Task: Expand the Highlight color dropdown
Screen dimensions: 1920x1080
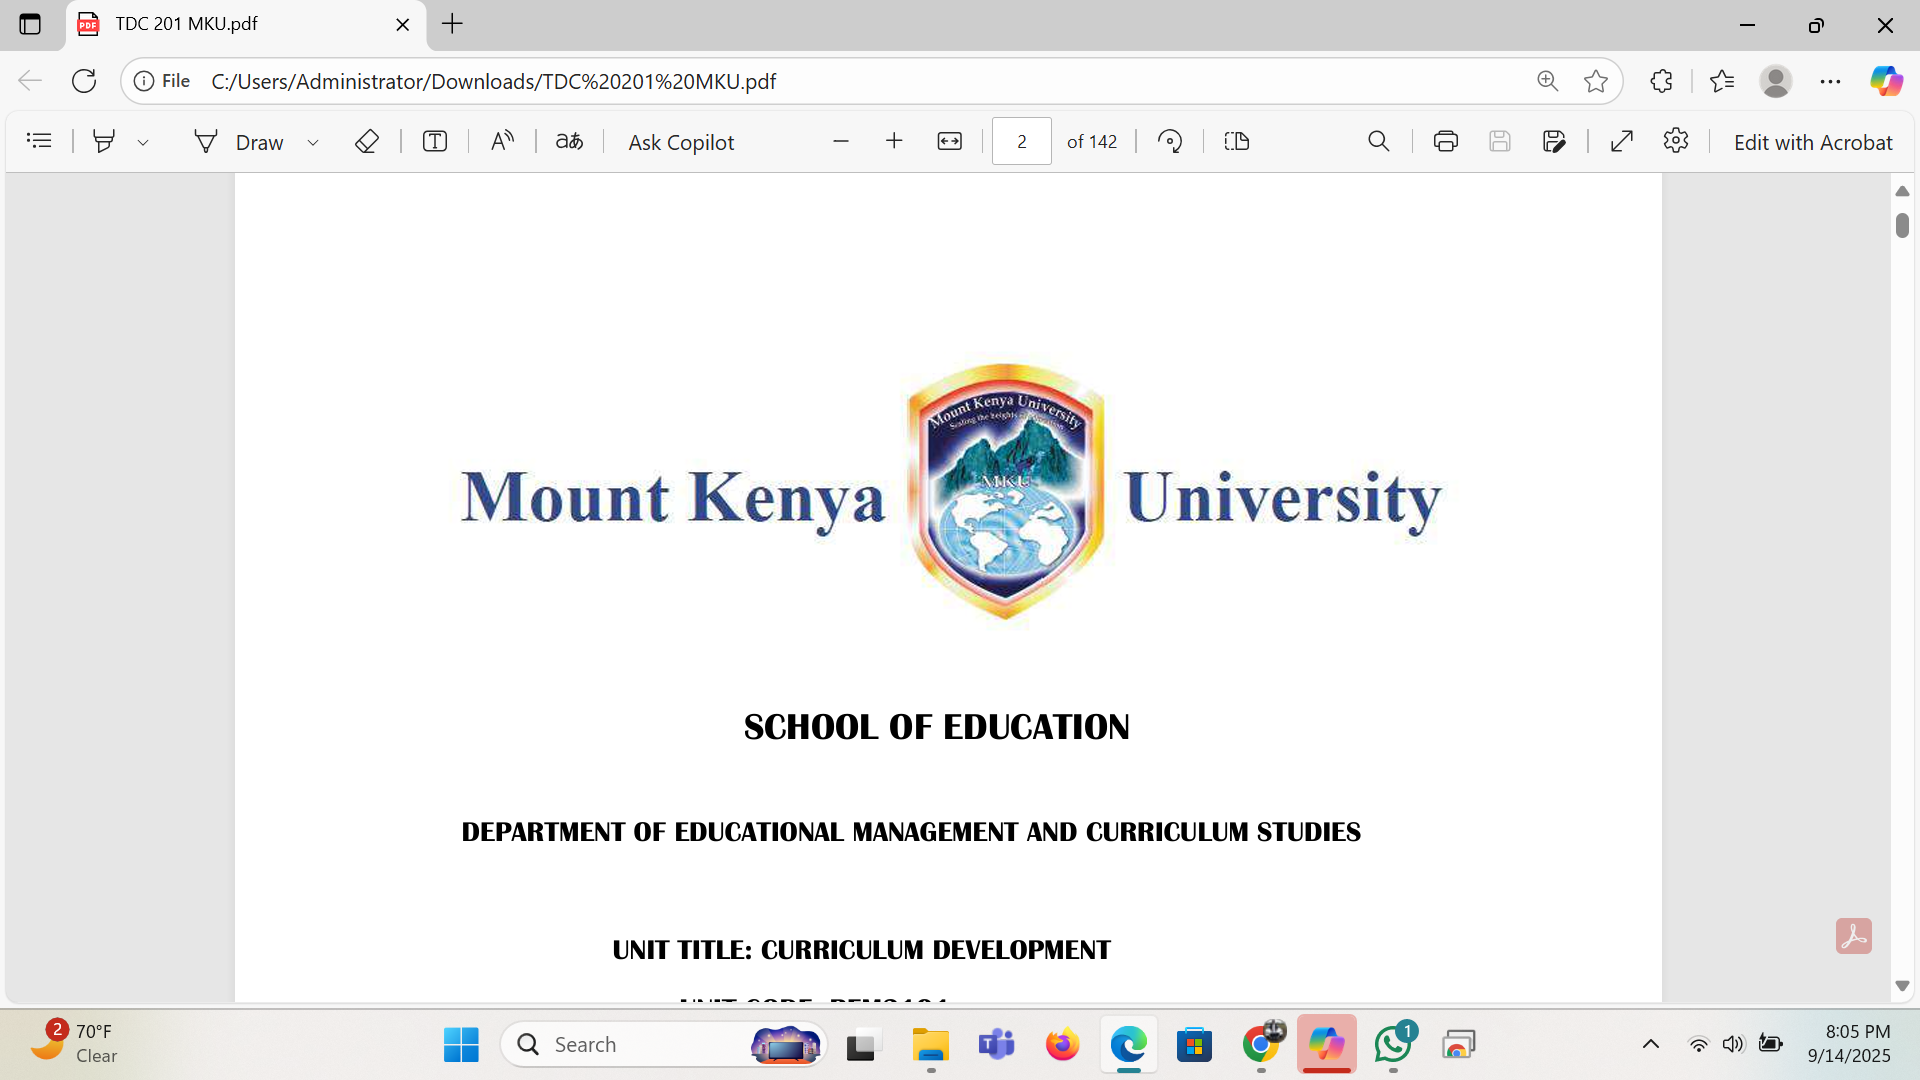Action: 143,142
